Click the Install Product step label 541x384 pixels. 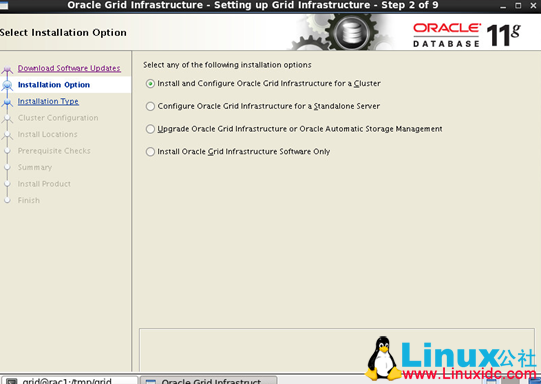[x=44, y=184]
